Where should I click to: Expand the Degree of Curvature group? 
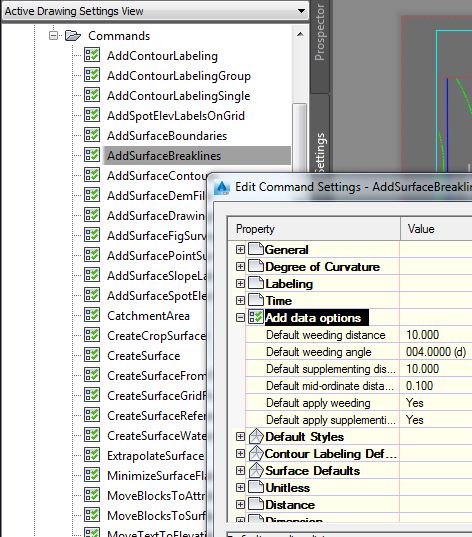tap(240, 266)
